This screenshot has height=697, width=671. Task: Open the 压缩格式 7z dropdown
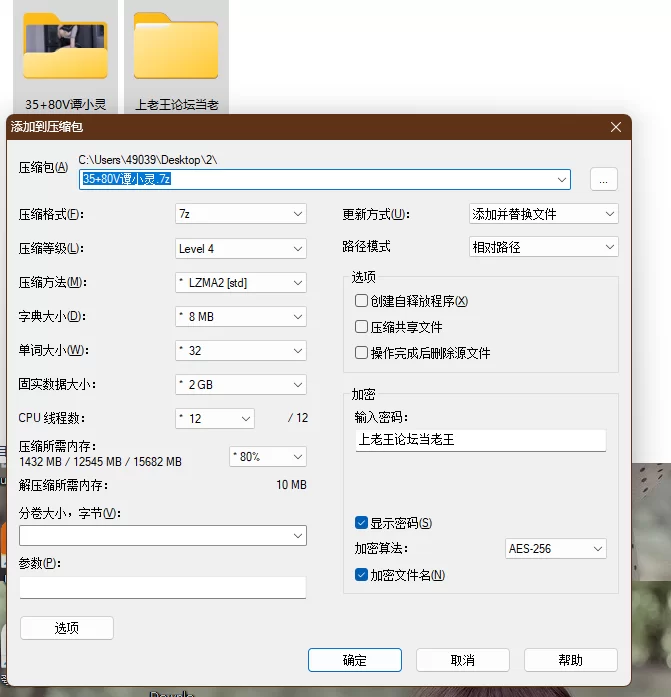click(241, 214)
